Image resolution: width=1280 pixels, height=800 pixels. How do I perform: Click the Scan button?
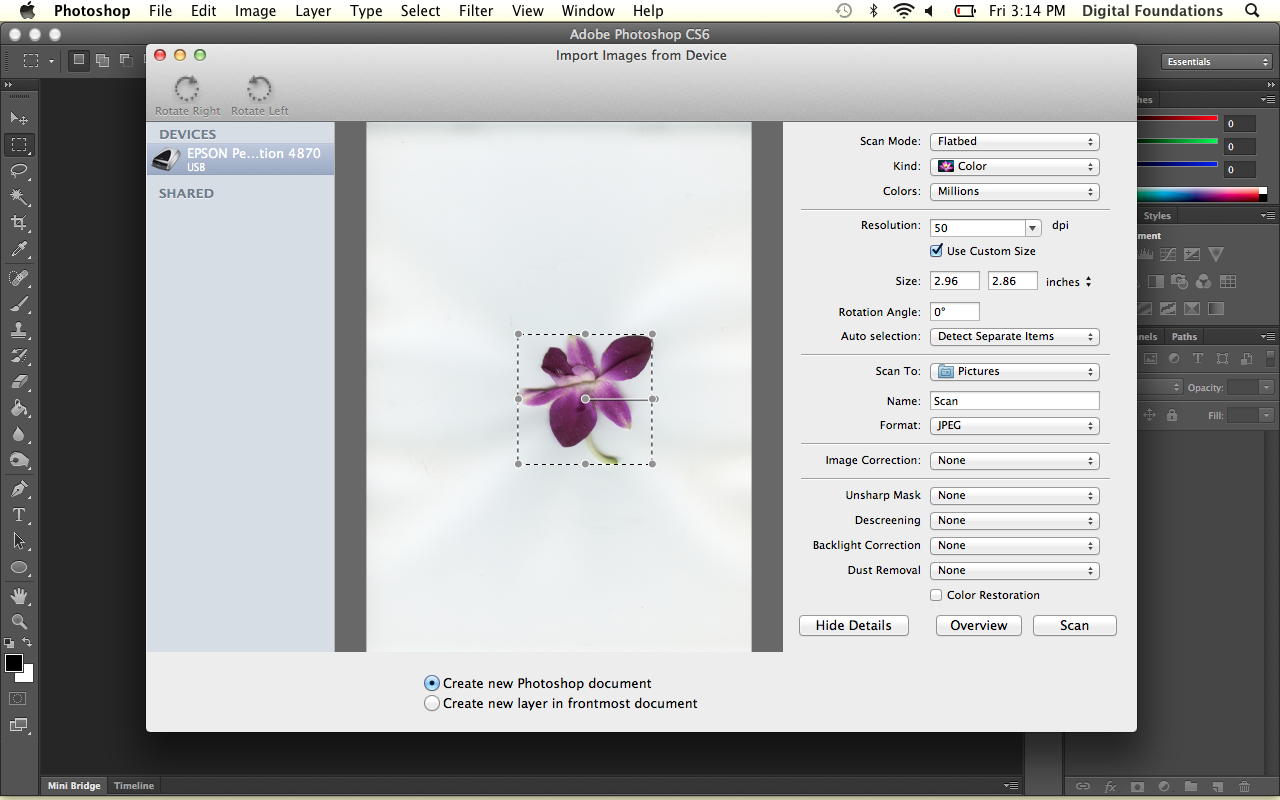click(x=1074, y=625)
